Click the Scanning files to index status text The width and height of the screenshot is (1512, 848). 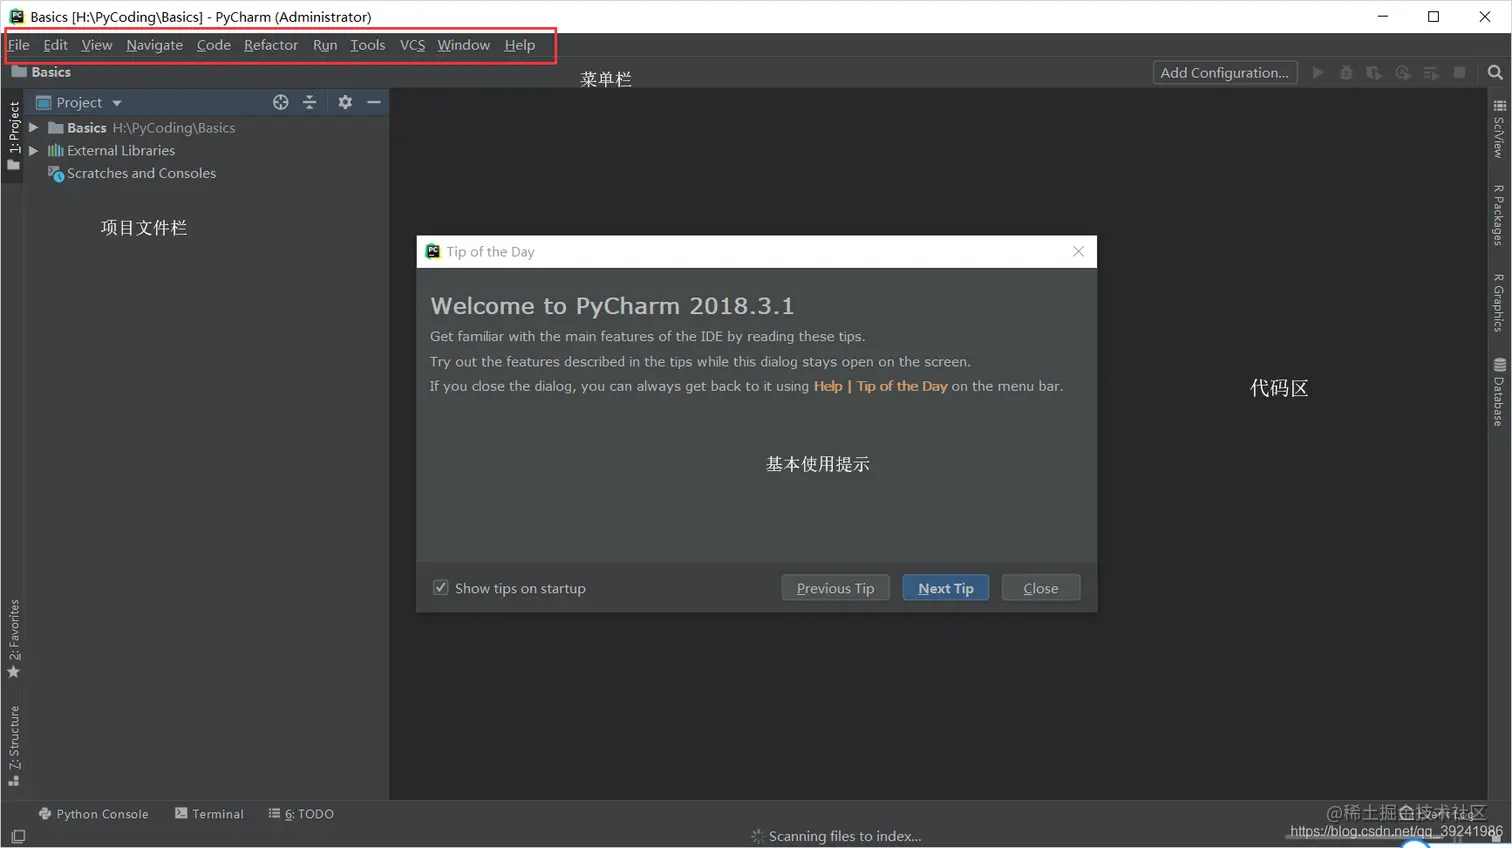click(845, 837)
